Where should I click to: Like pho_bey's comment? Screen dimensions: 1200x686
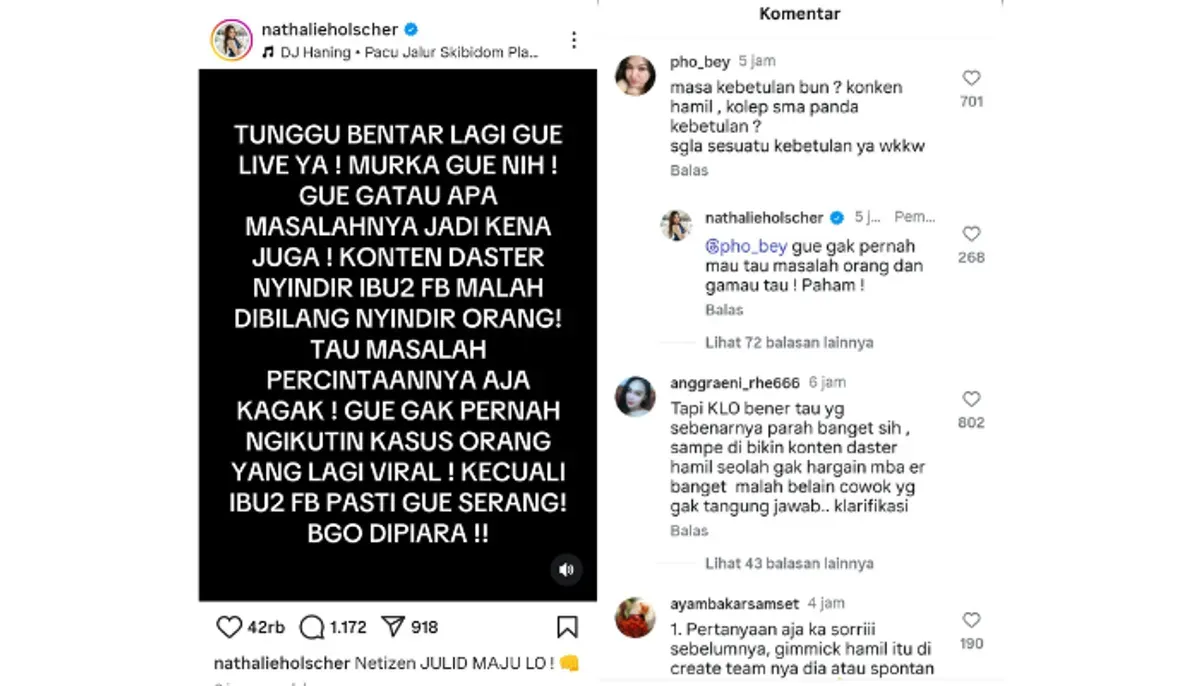coord(971,78)
